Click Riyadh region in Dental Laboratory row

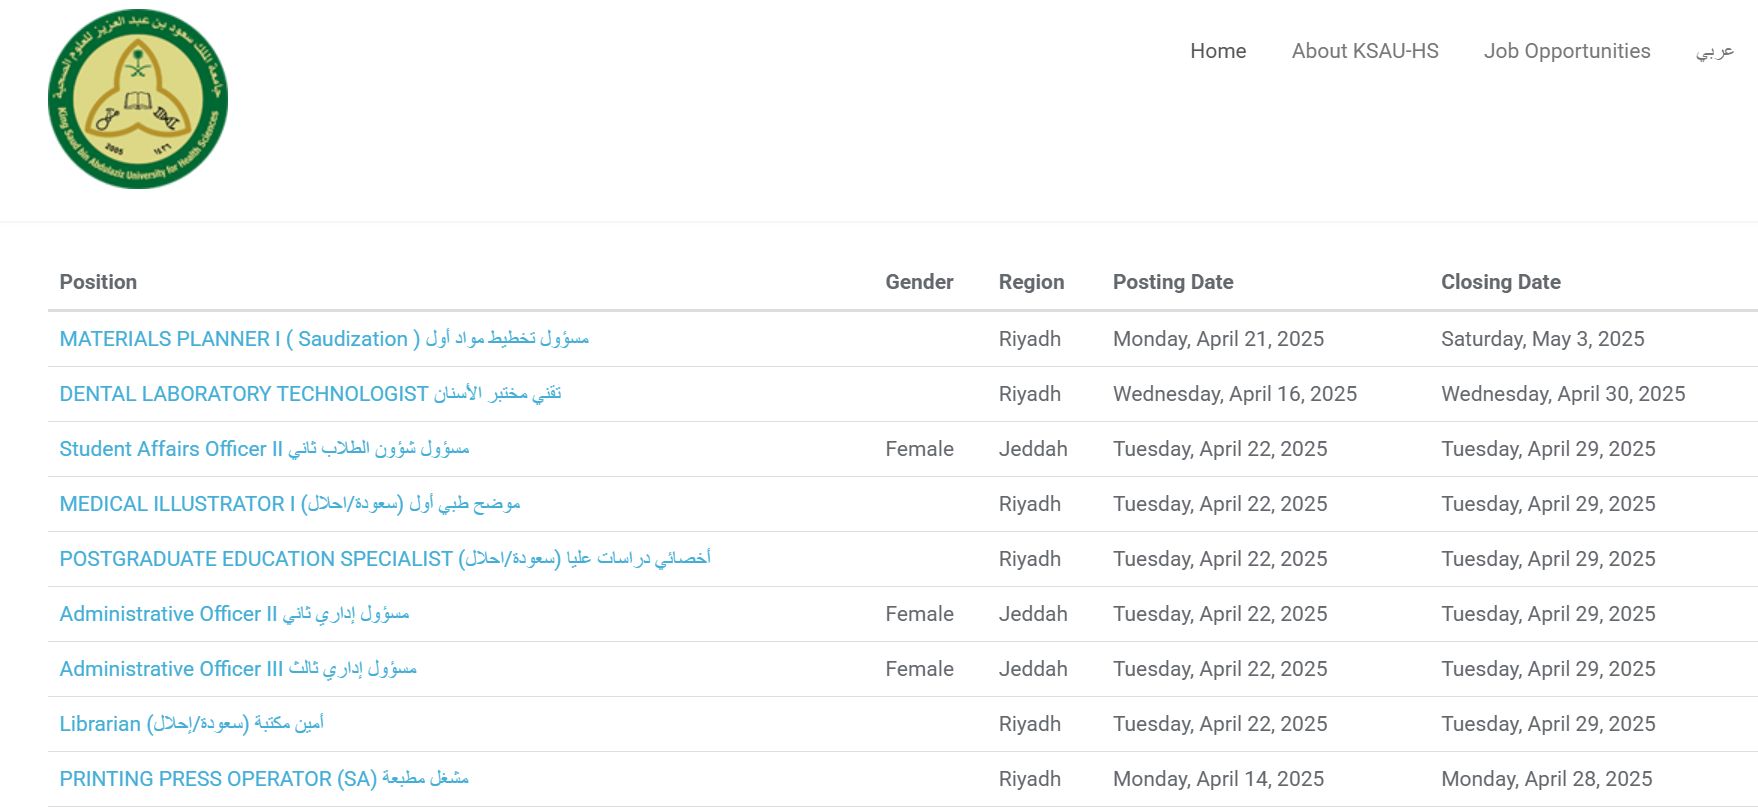point(1029,394)
